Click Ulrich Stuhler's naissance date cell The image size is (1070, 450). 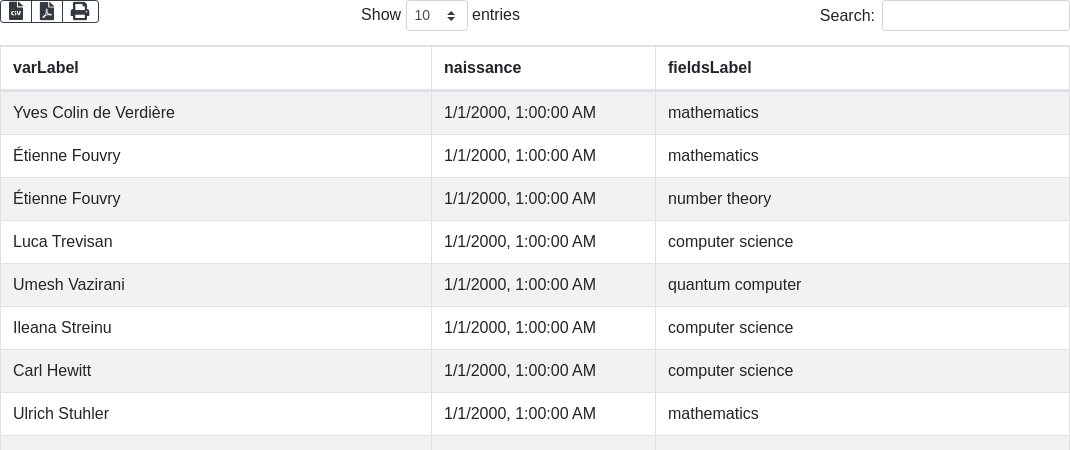point(520,414)
